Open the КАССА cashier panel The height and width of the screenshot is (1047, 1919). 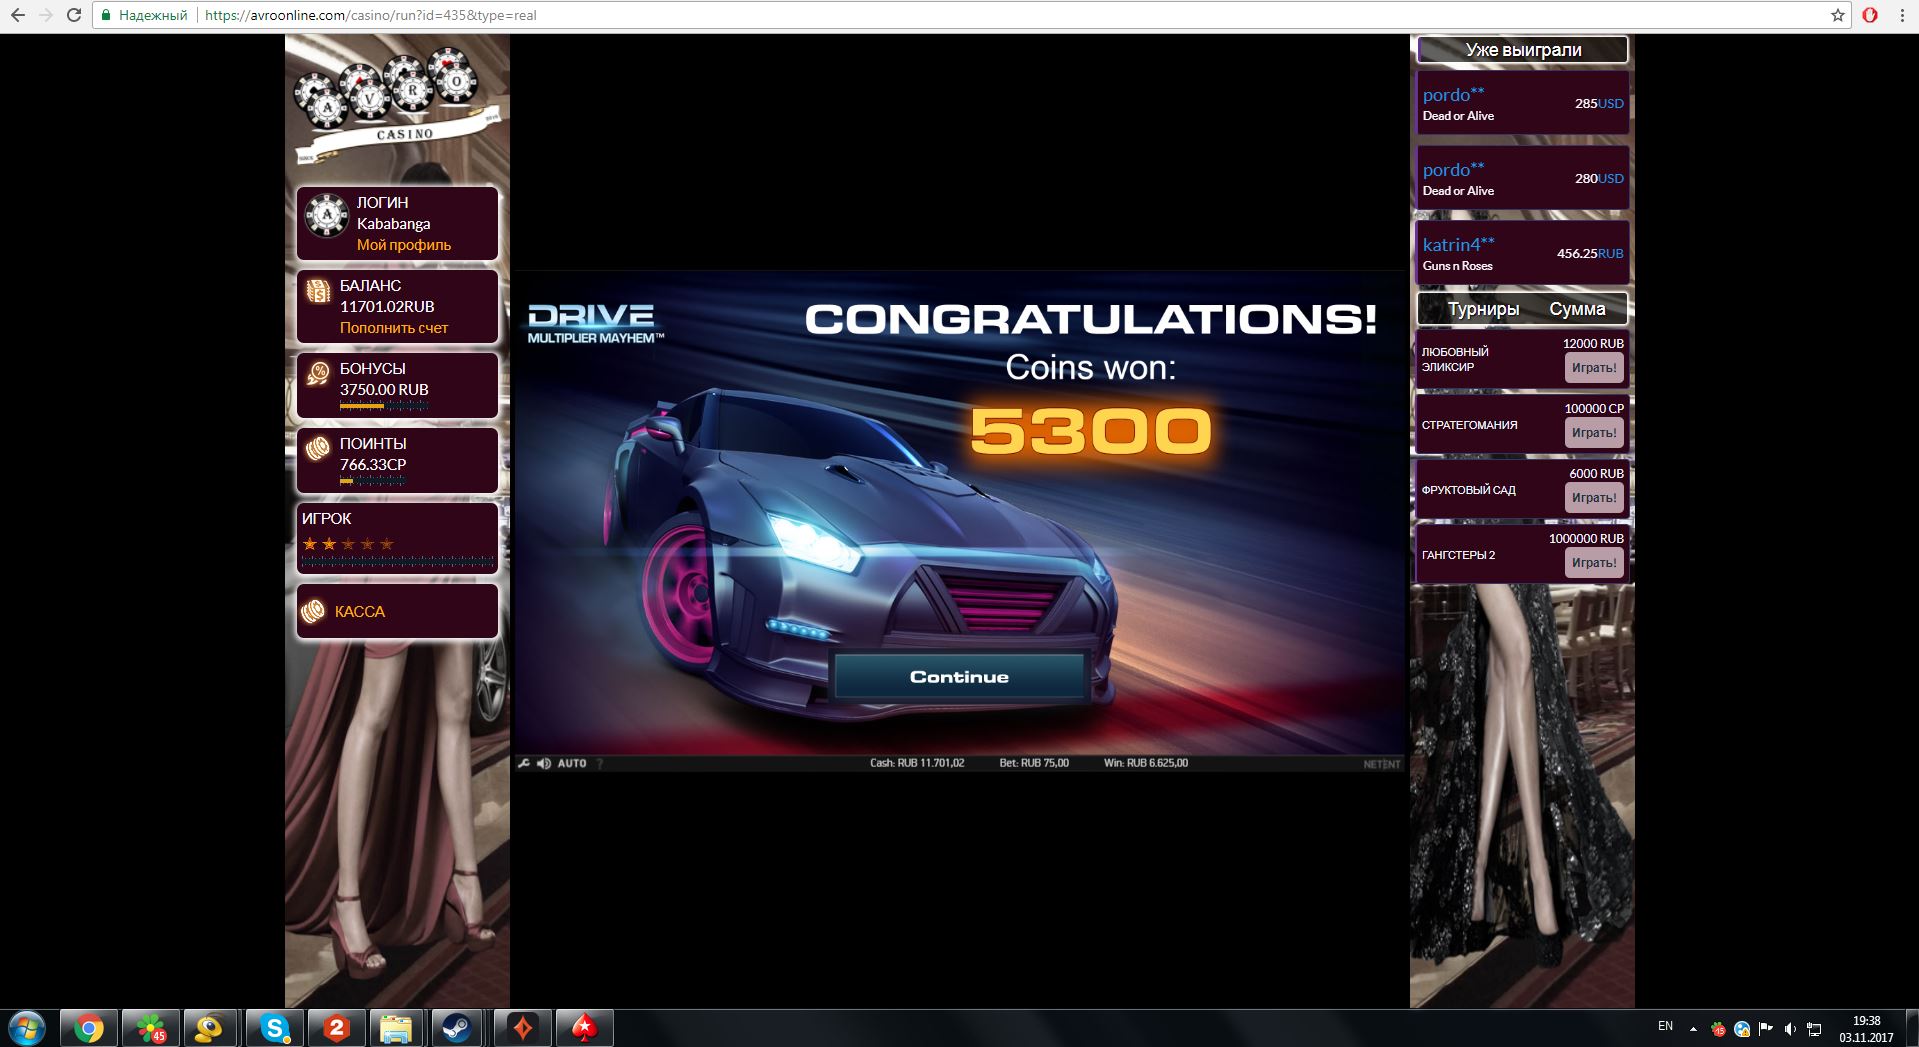pyautogui.click(x=360, y=611)
